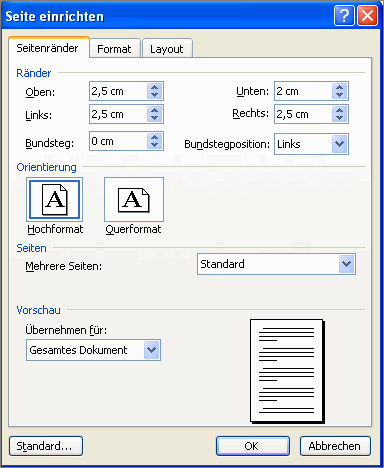384x468 pixels.
Task: Click the help question mark icon
Action: 344,15
